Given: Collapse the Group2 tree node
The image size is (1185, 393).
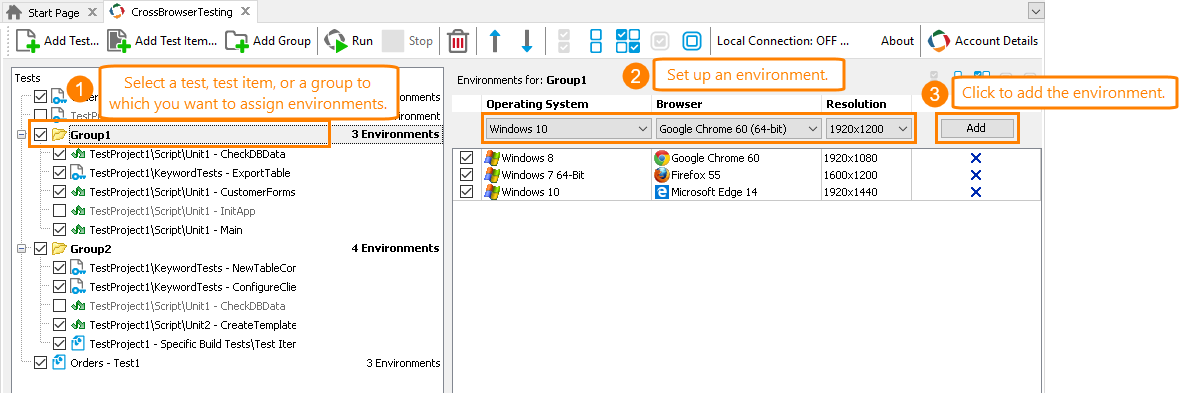Looking at the screenshot, I should 21,249.
